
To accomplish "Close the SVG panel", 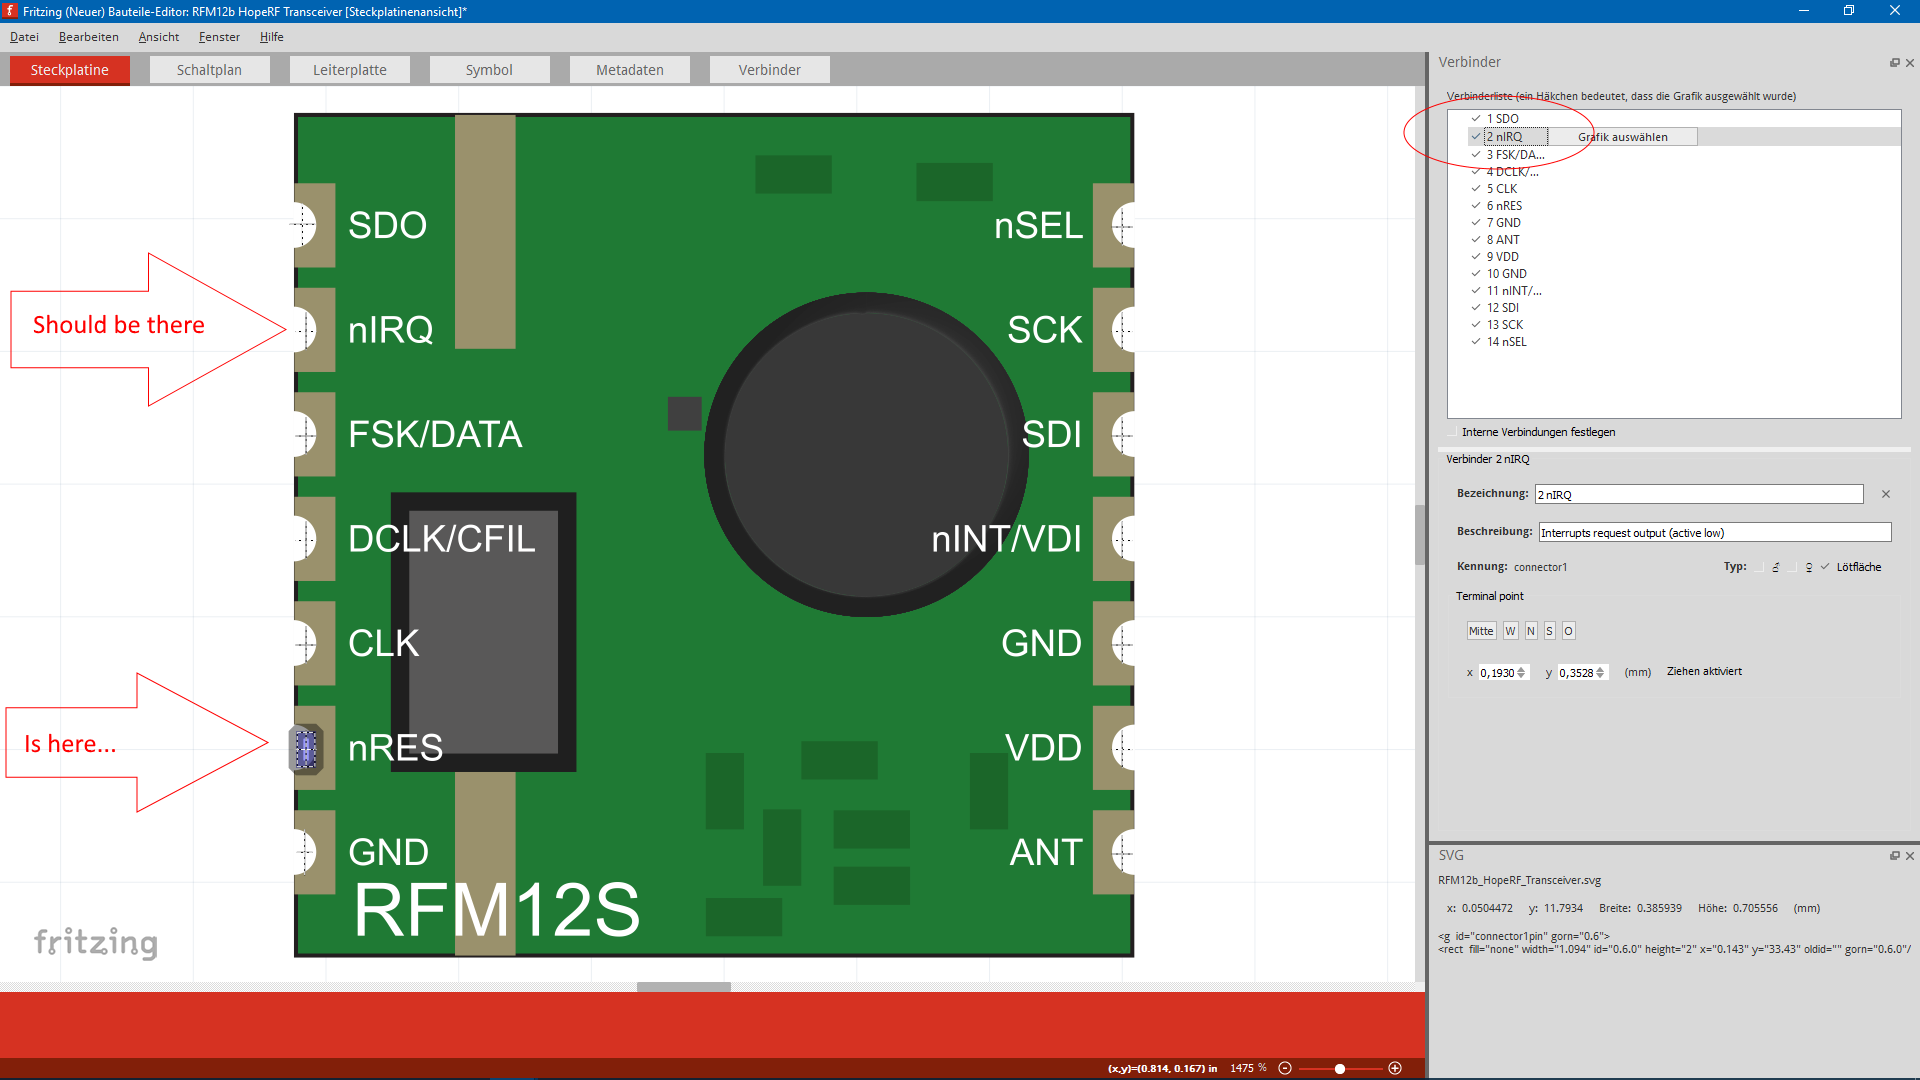I will click(1910, 856).
